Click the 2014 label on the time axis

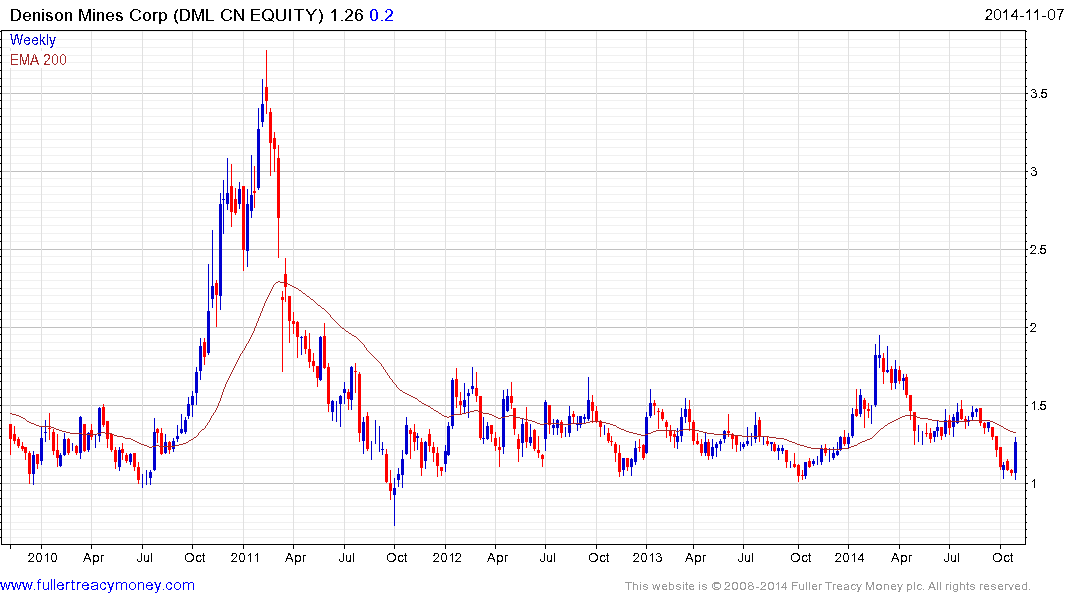click(x=849, y=557)
